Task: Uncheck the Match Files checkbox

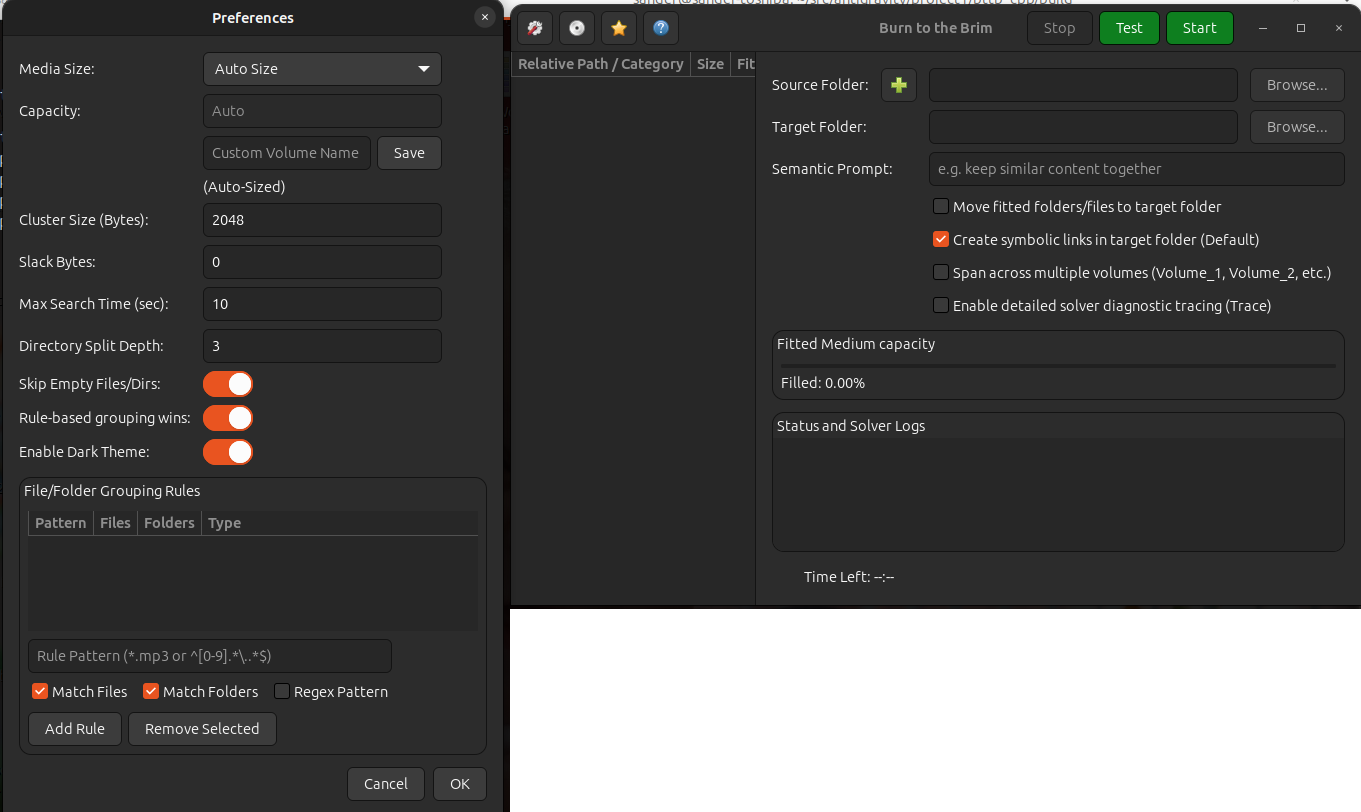Action: coord(40,691)
